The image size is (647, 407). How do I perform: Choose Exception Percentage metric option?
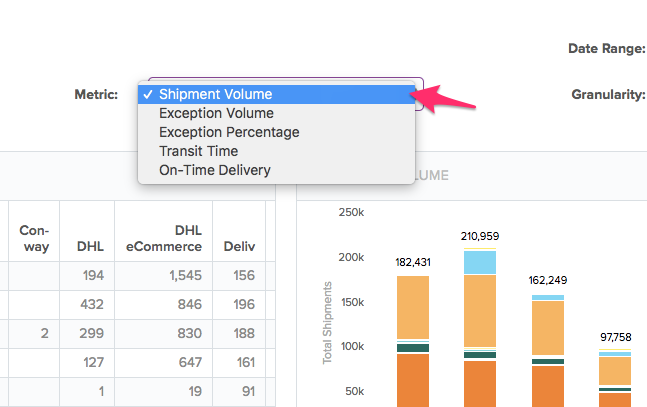(x=276, y=132)
